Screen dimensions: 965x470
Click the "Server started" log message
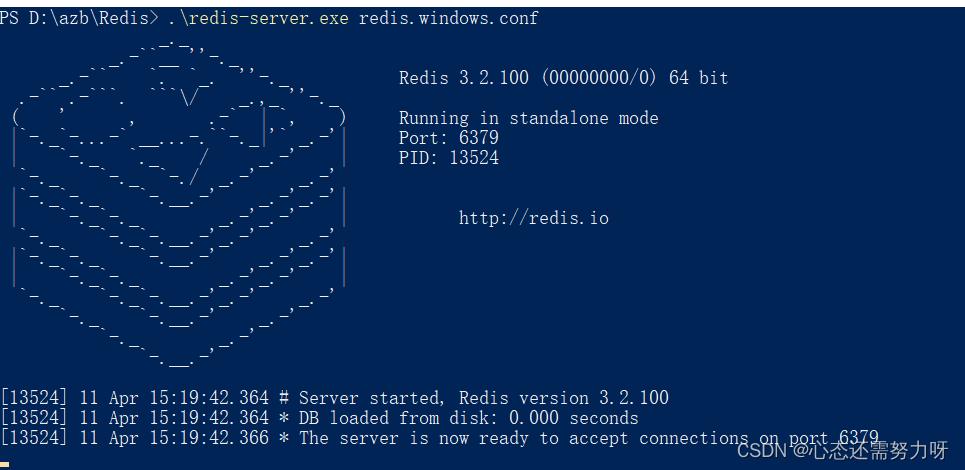tap(368, 398)
